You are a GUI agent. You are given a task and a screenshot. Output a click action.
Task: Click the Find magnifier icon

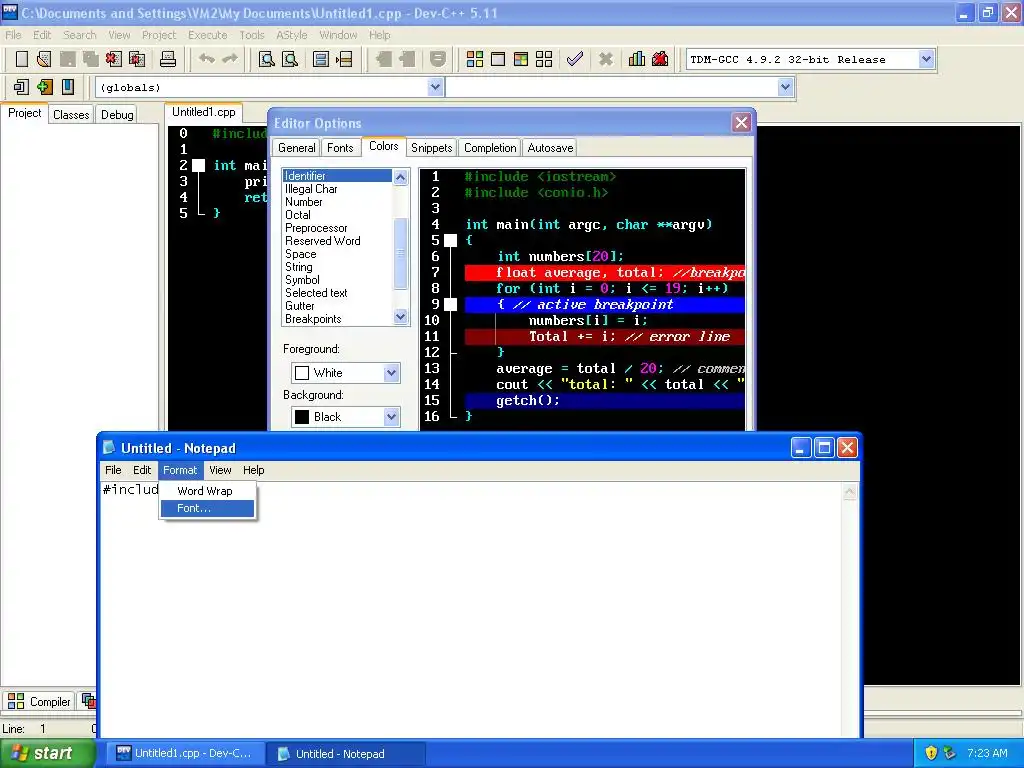point(266,59)
